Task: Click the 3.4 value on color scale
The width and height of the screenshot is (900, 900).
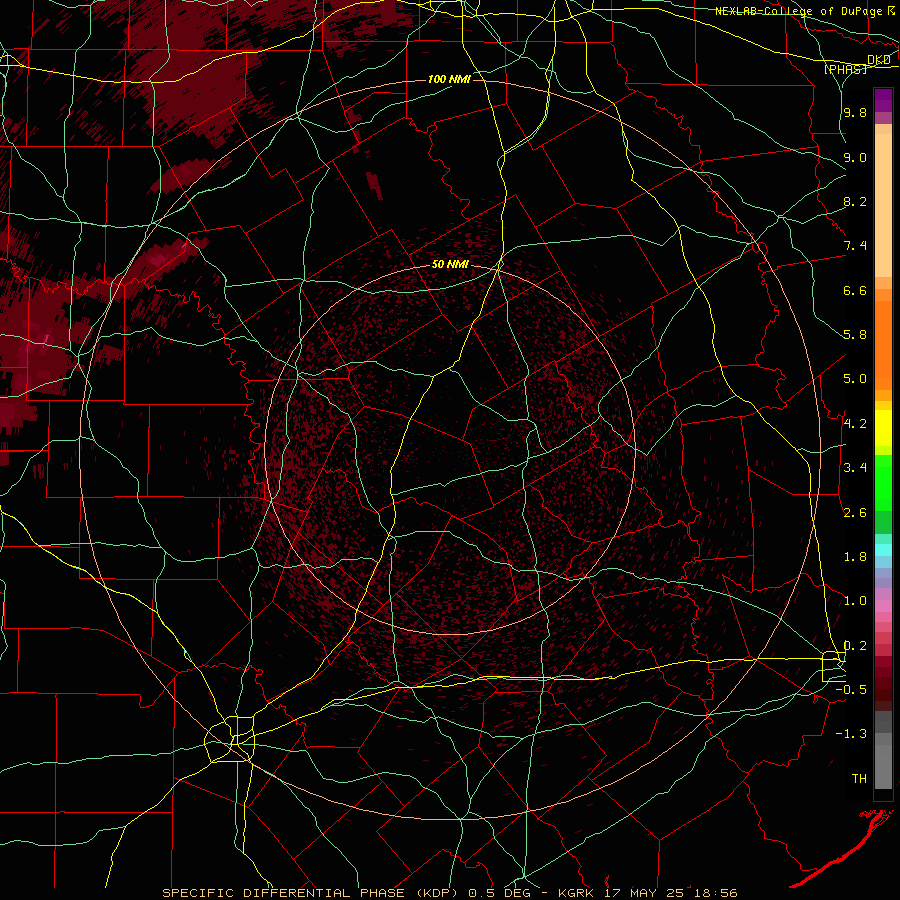Action: coord(855,468)
